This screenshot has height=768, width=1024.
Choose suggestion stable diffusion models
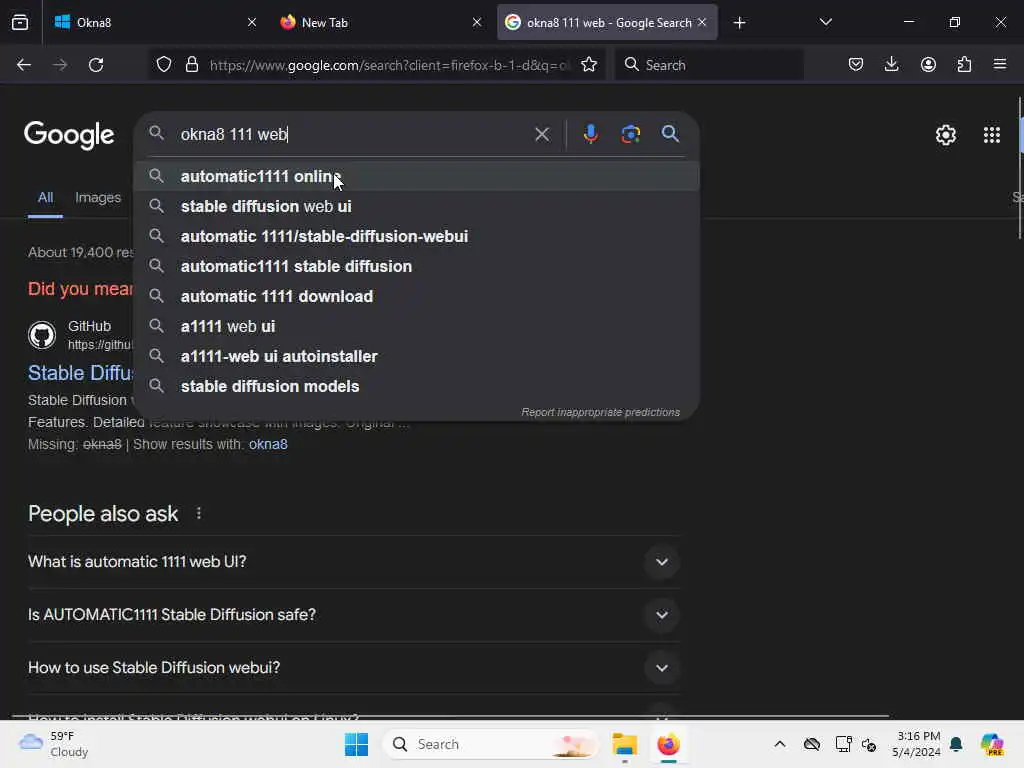pos(417,387)
